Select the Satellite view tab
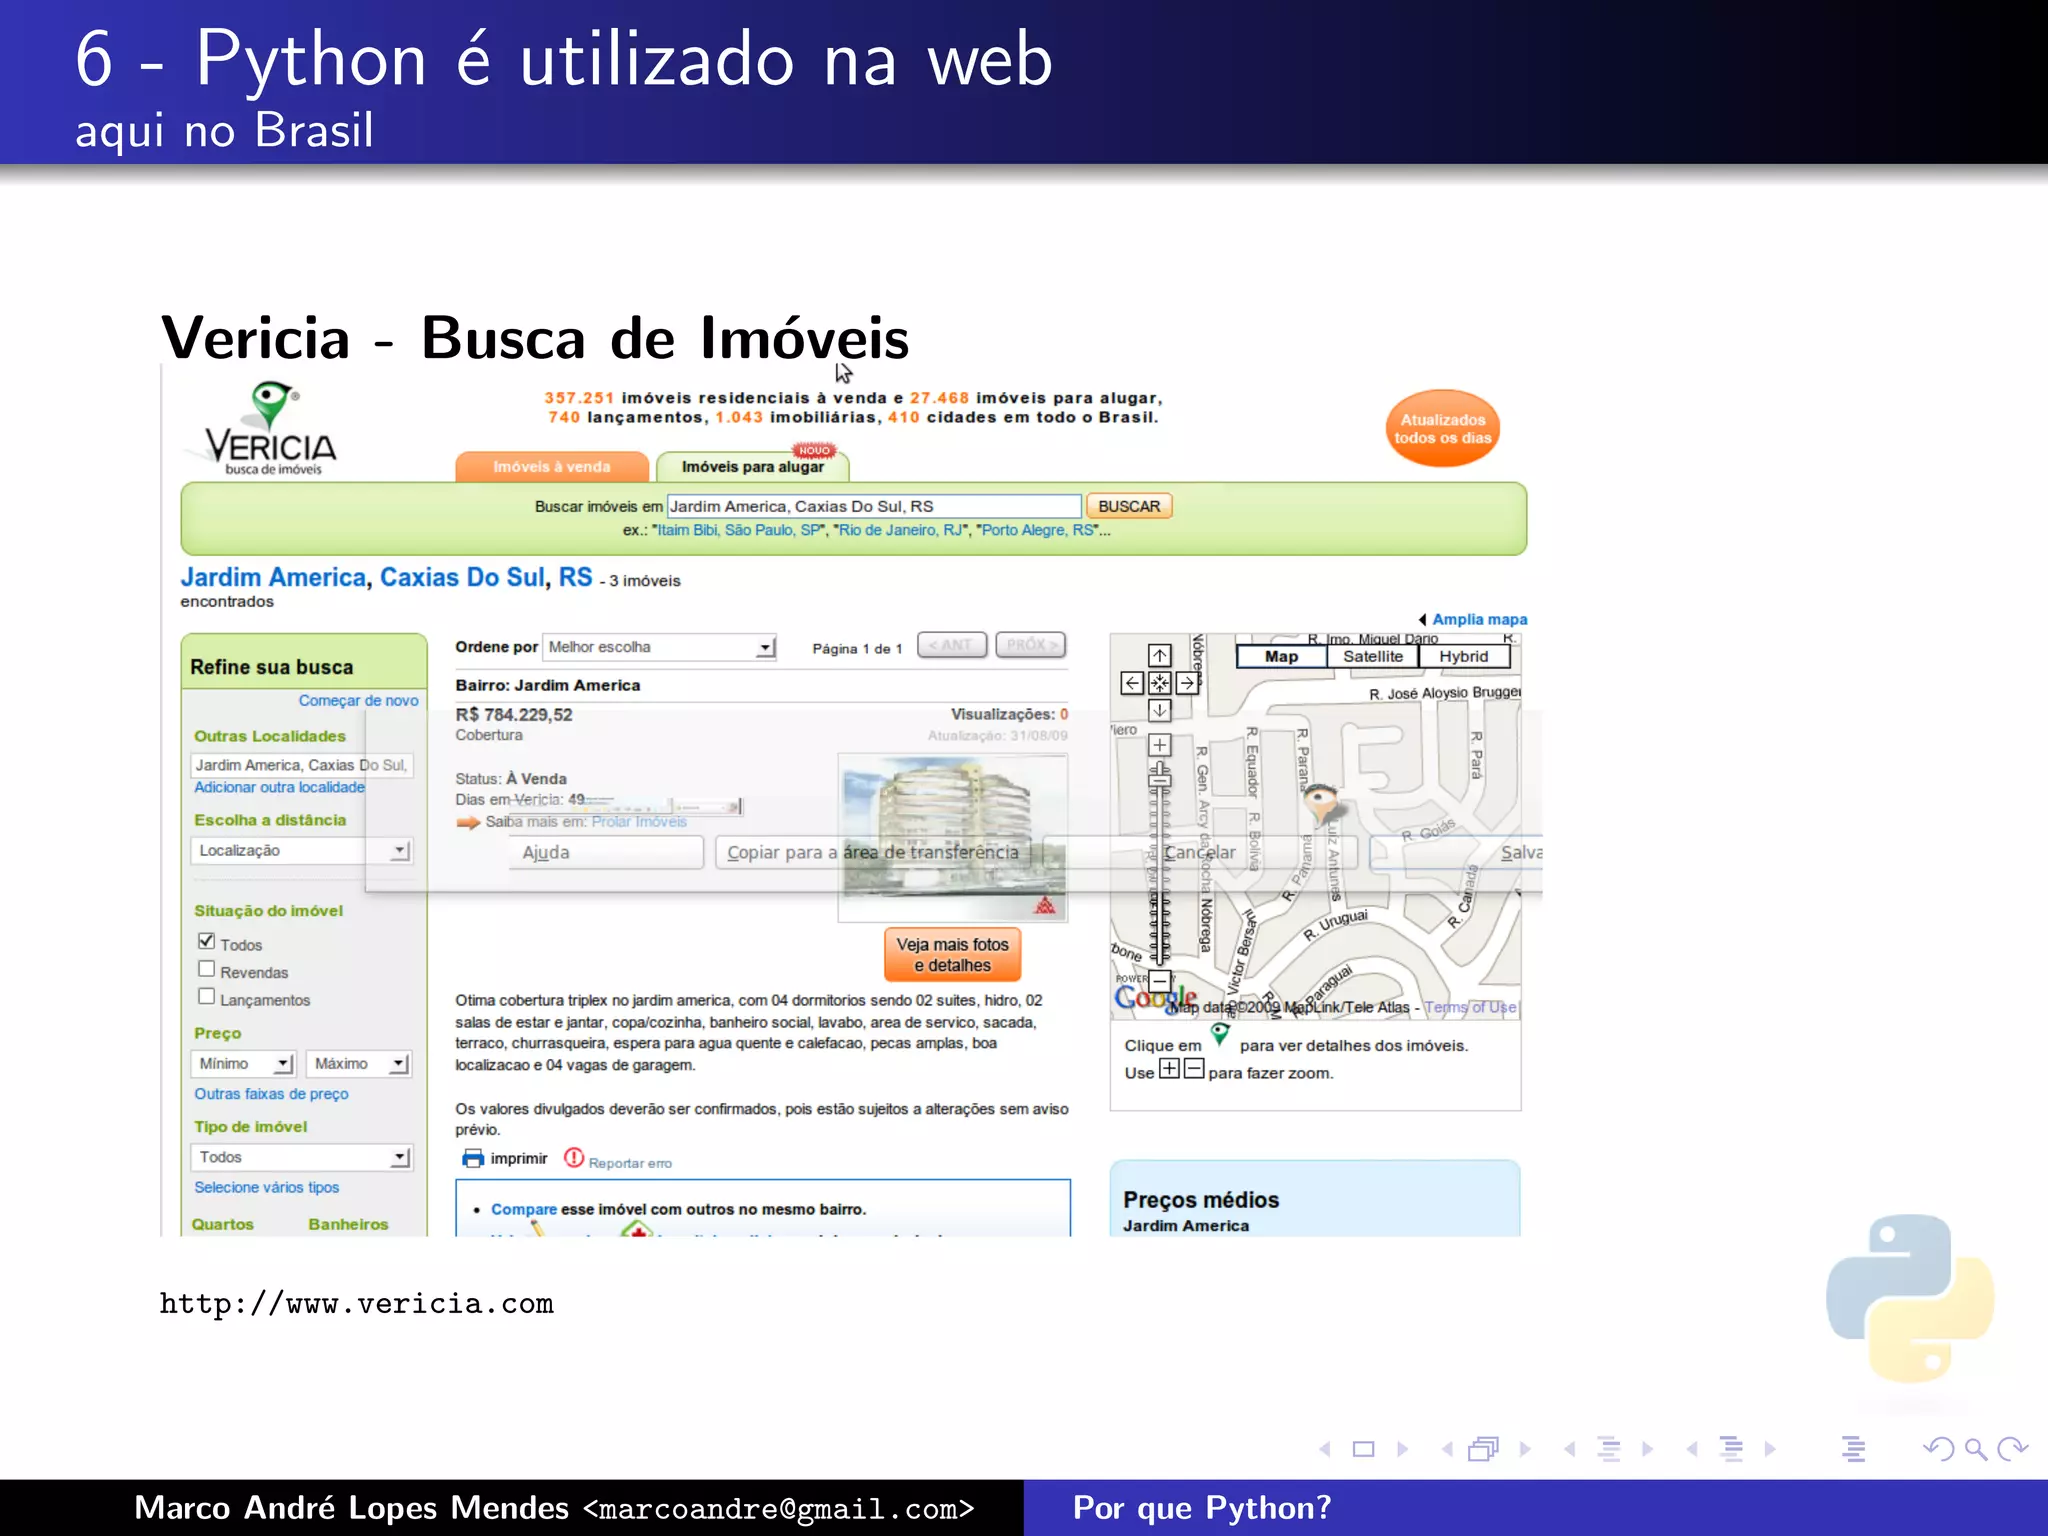This screenshot has height=1536, width=2048. click(x=1373, y=657)
